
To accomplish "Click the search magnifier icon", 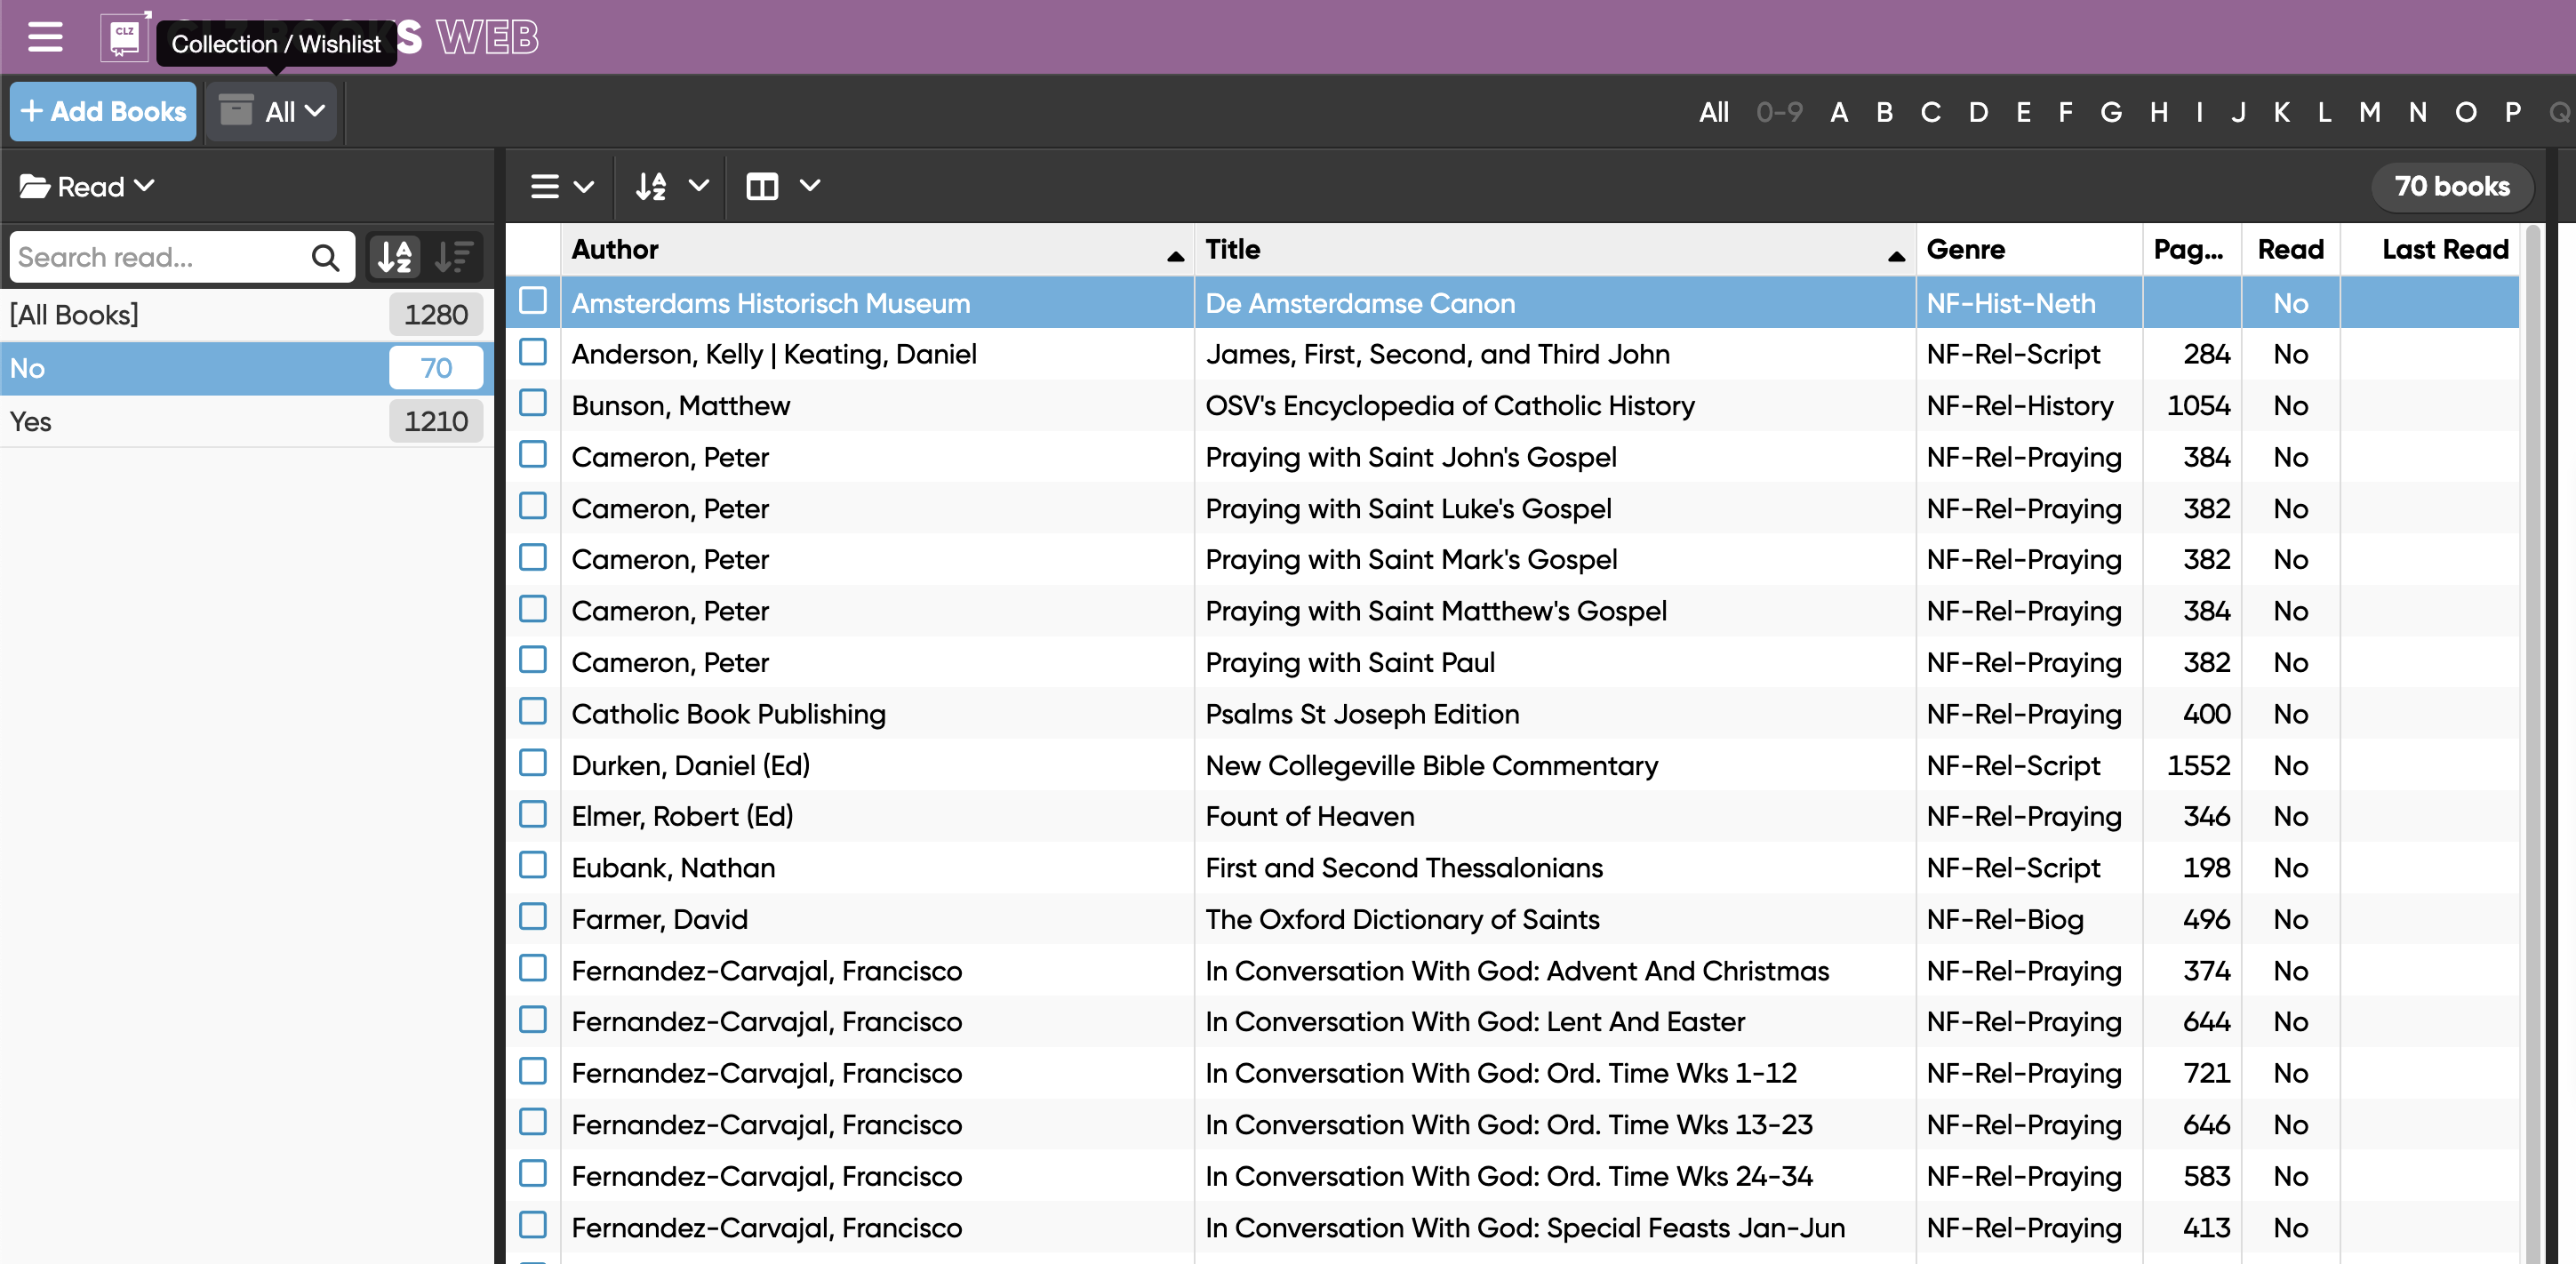I will click(x=325, y=258).
